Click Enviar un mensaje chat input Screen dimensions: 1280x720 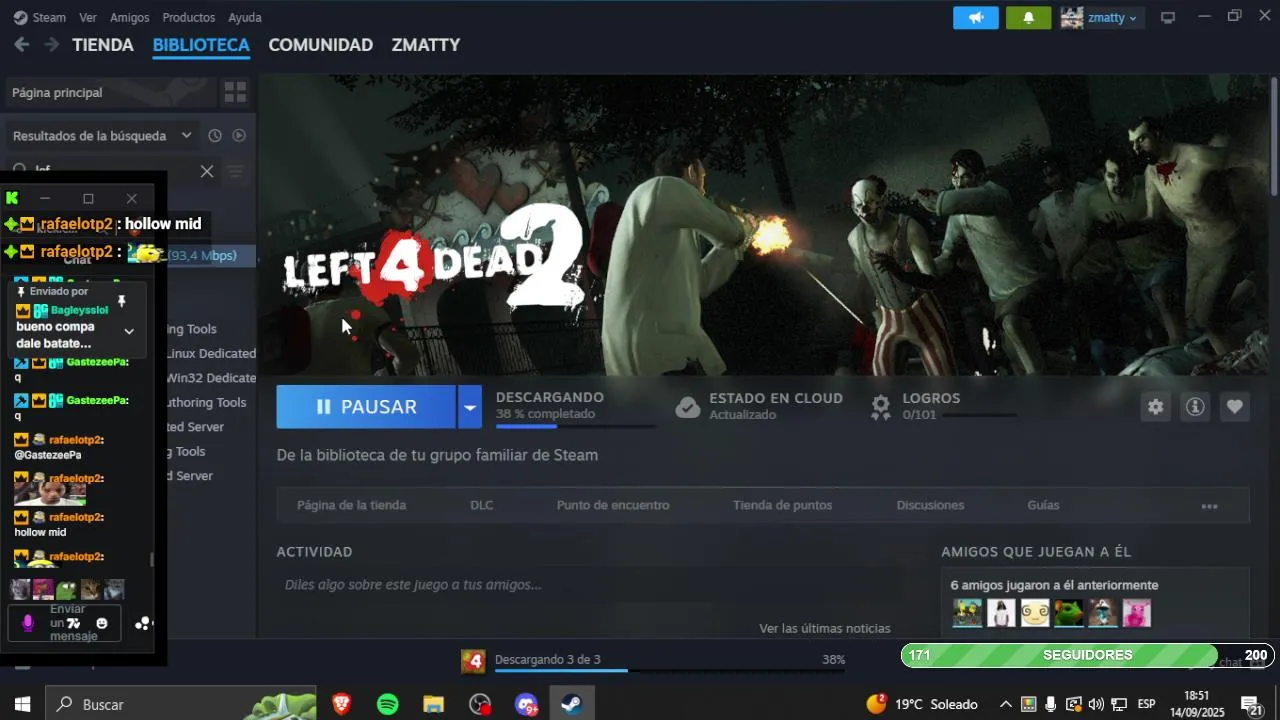(64, 623)
